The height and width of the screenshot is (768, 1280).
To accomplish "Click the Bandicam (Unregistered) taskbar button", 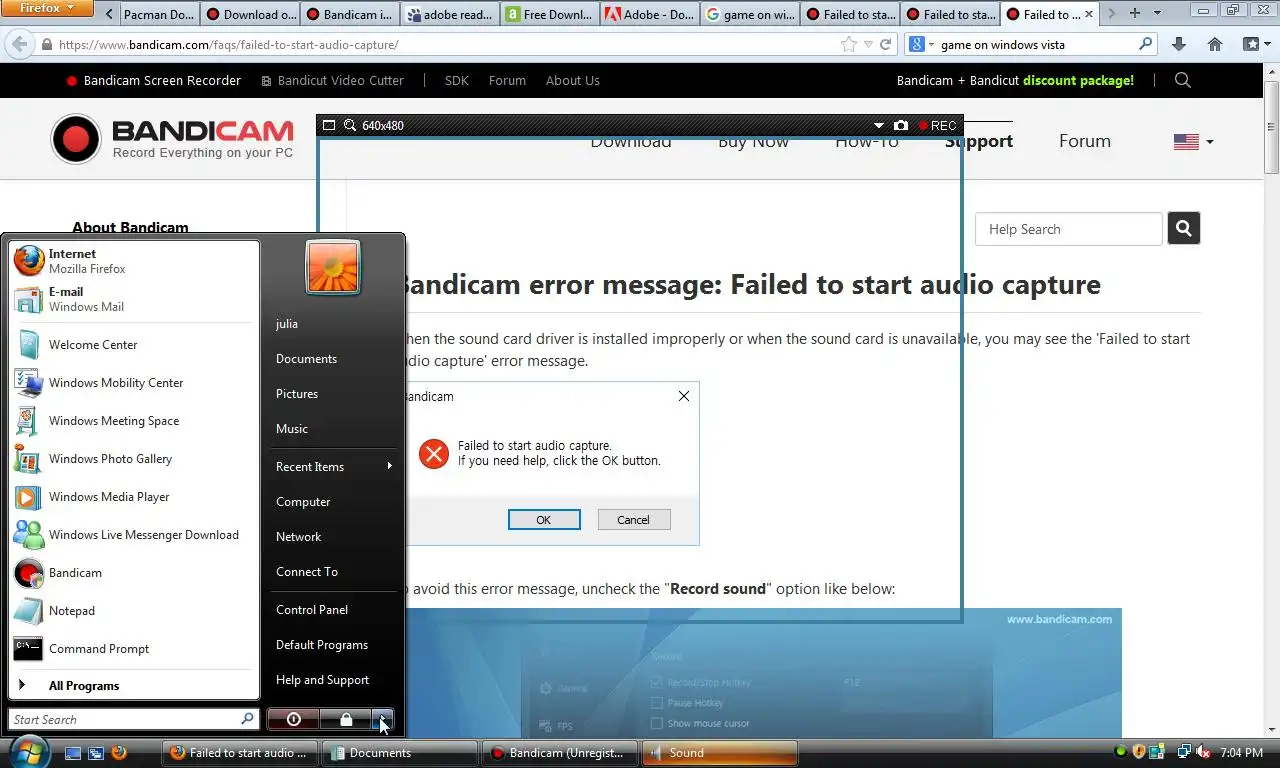I will (x=559, y=753).
